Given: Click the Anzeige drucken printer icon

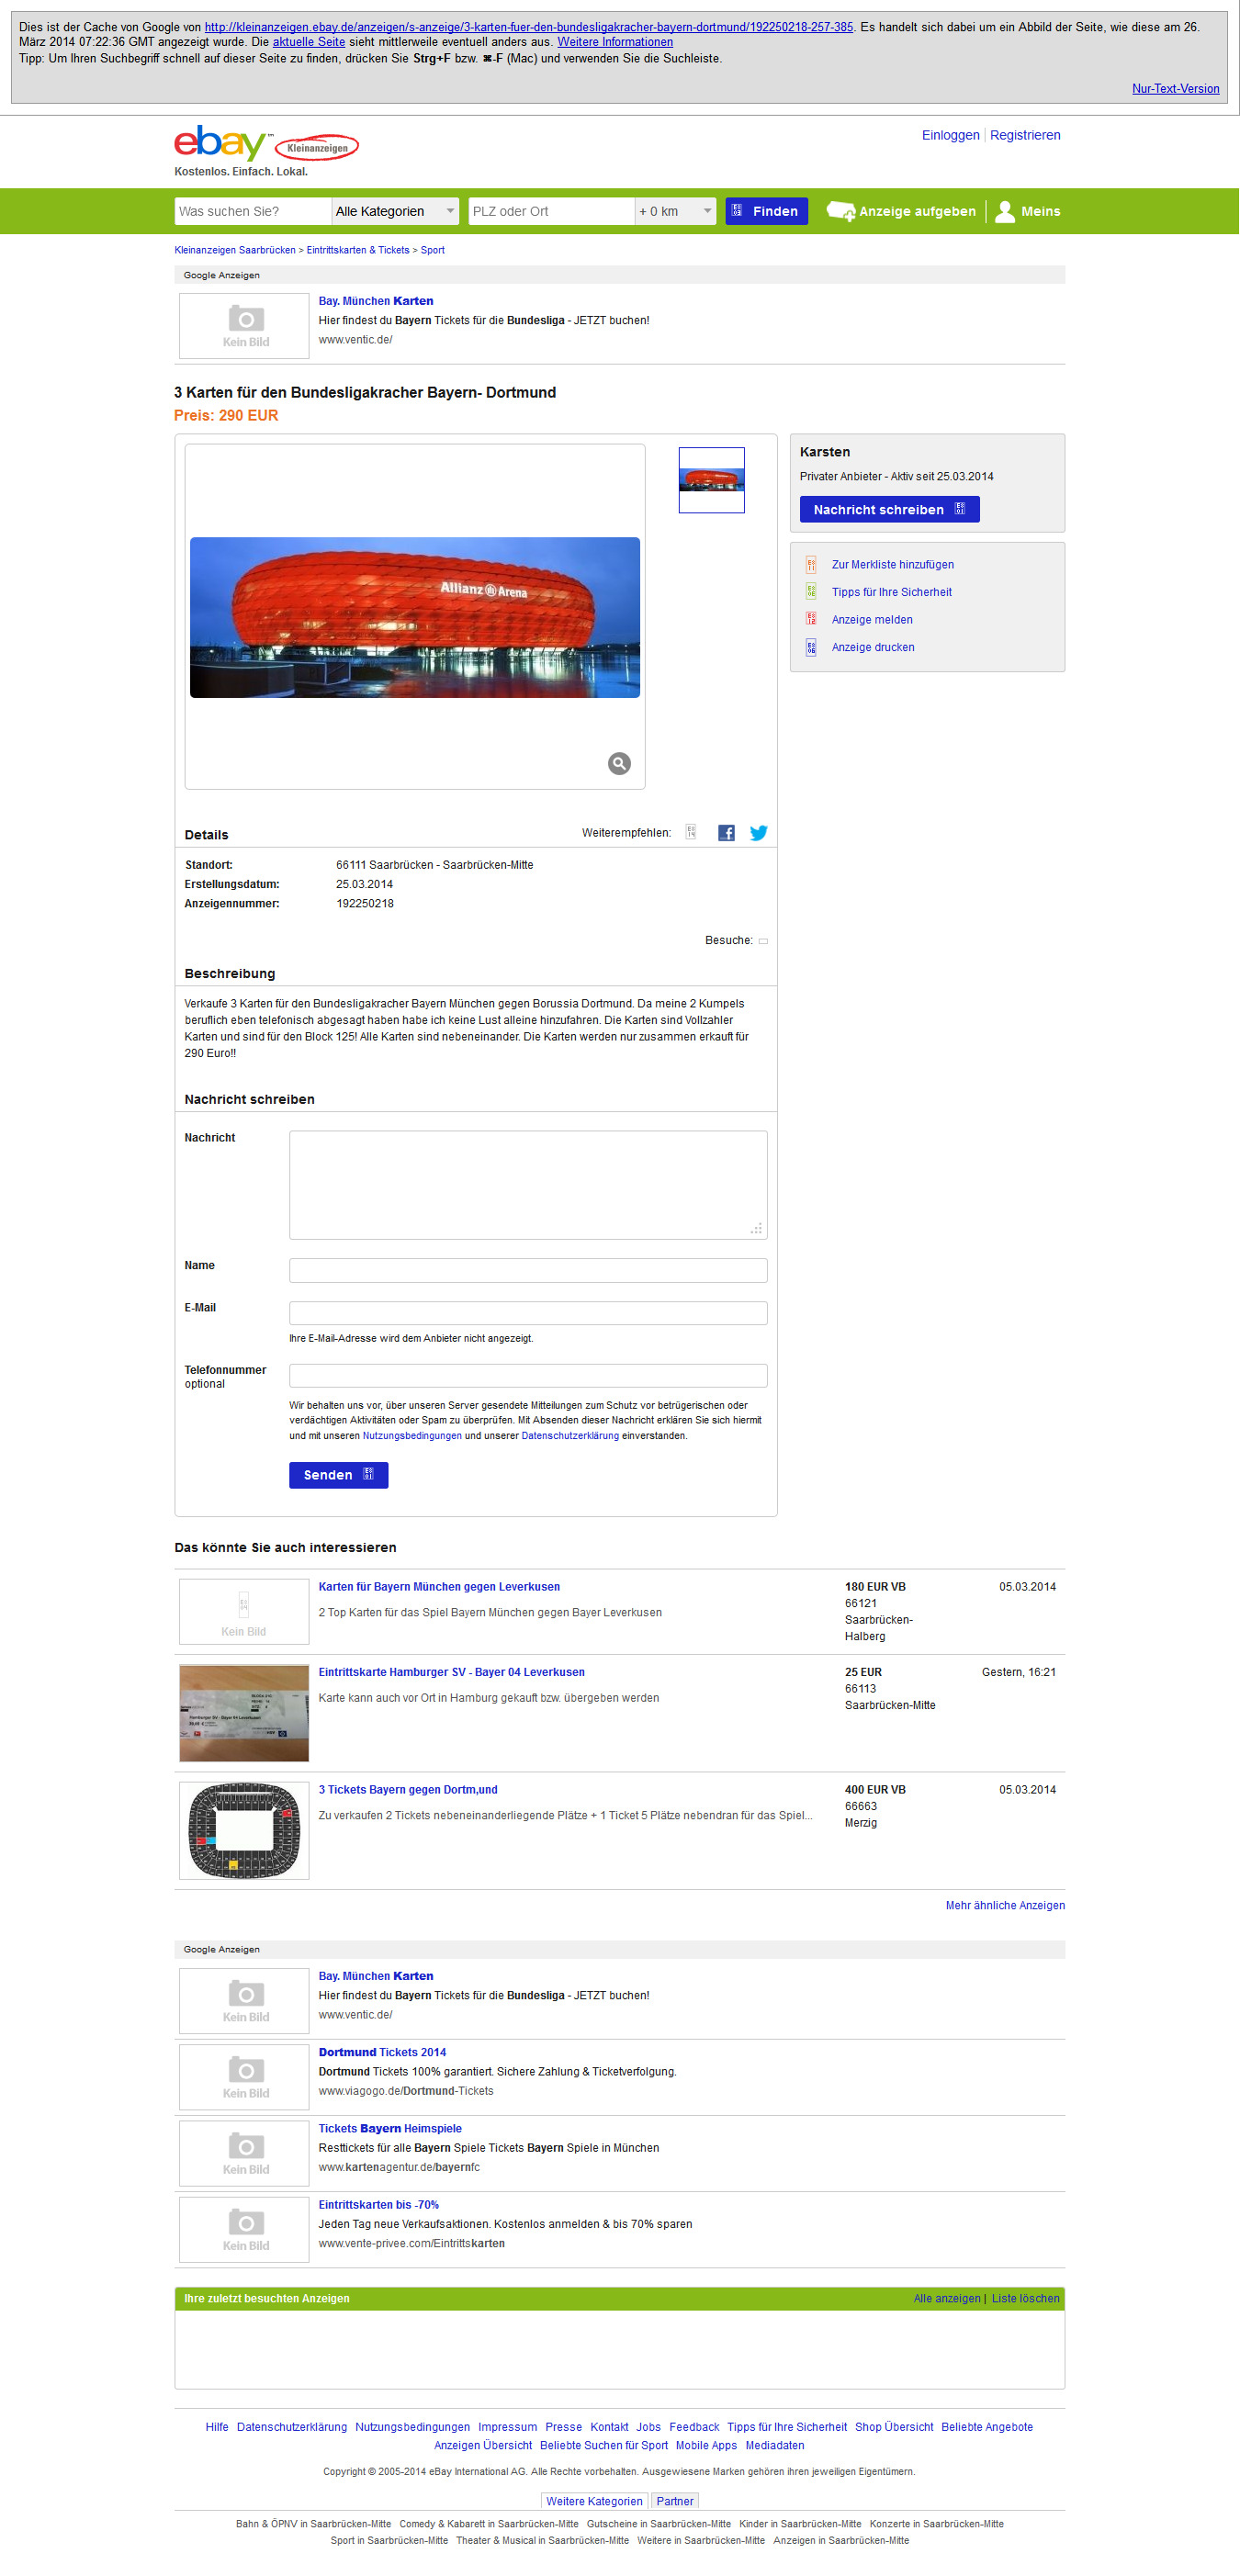Looking at the screenshot, I should click(x=811, y=647).
